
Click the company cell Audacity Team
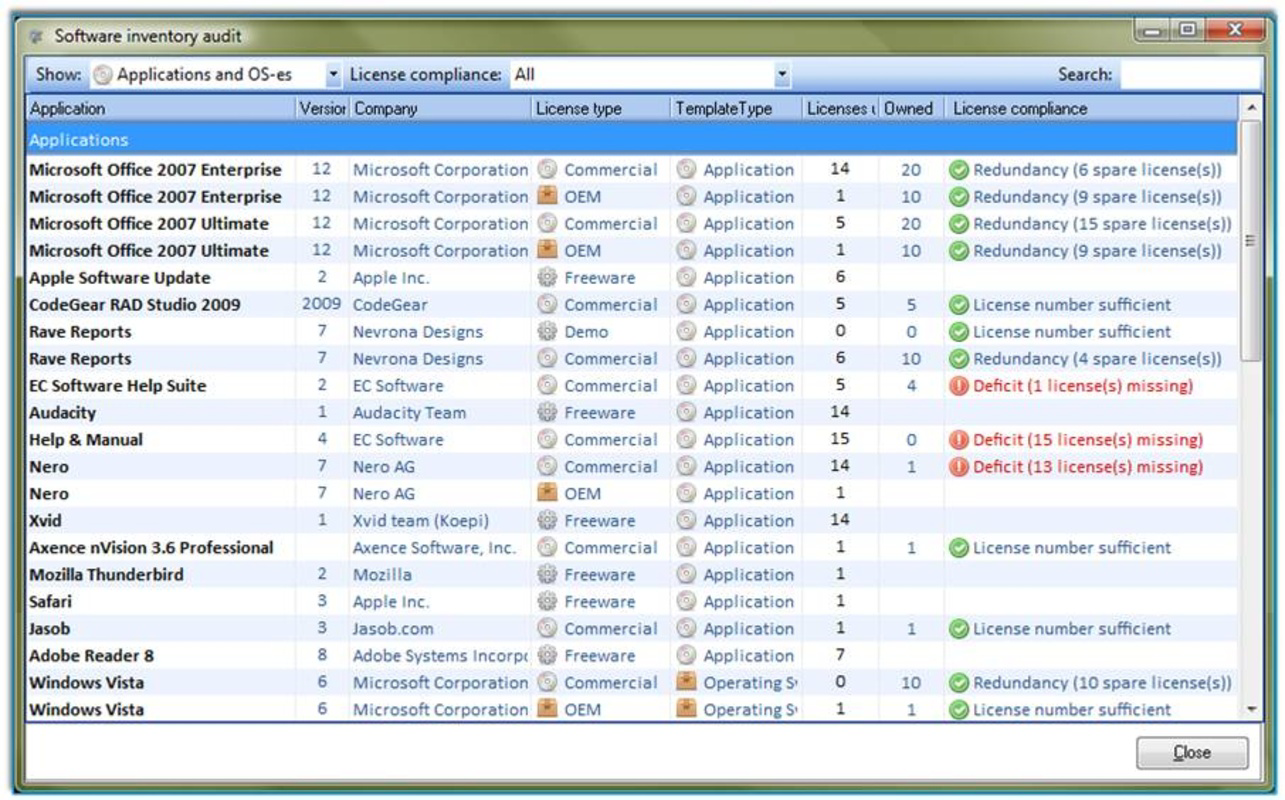pos(409,413)
